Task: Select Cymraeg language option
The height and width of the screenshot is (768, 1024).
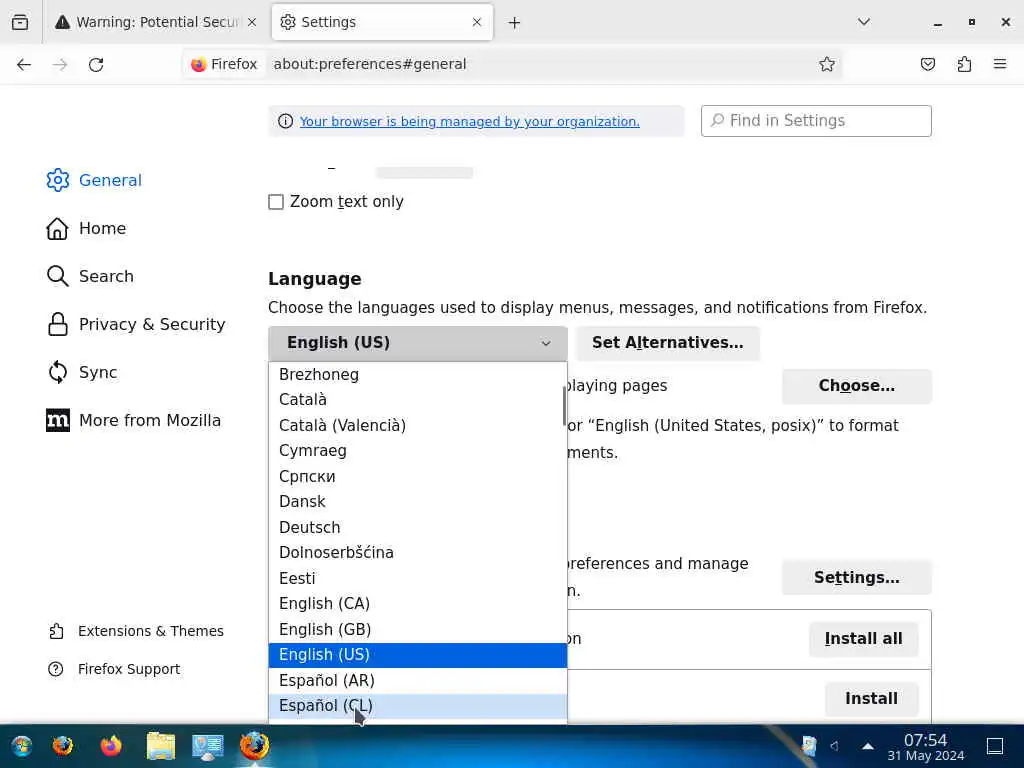Action: pyautogui.click(x=417, y=451)
